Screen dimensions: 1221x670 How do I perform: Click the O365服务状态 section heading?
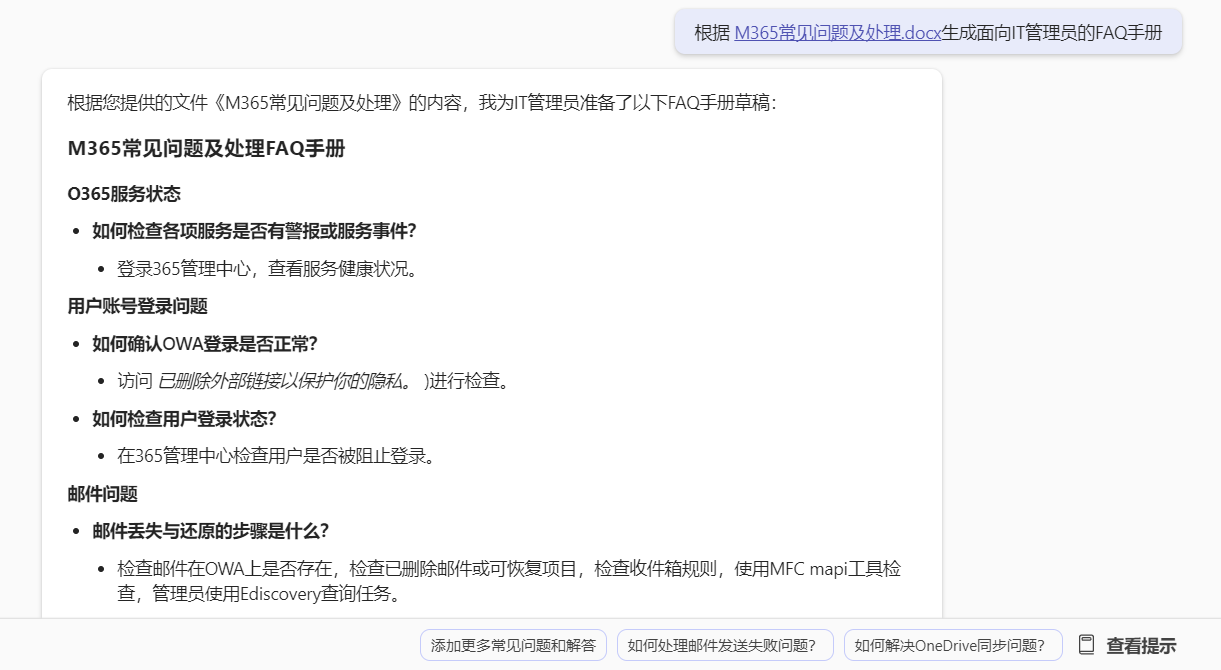[x=124, y=194]
